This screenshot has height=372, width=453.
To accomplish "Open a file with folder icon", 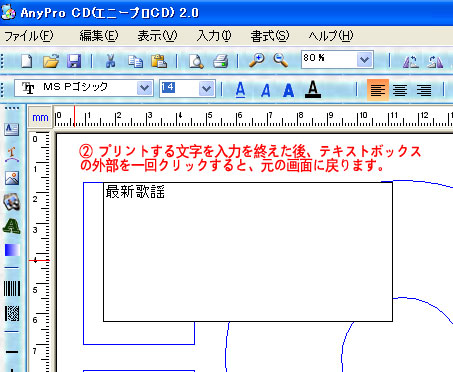I will [51, 61].
